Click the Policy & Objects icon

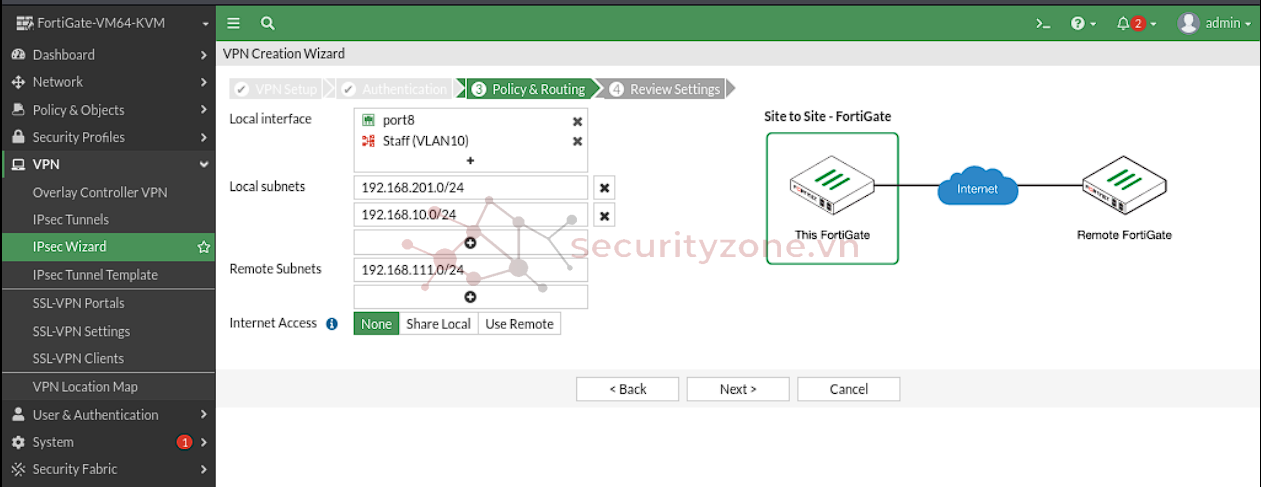(x=18, y=110)
